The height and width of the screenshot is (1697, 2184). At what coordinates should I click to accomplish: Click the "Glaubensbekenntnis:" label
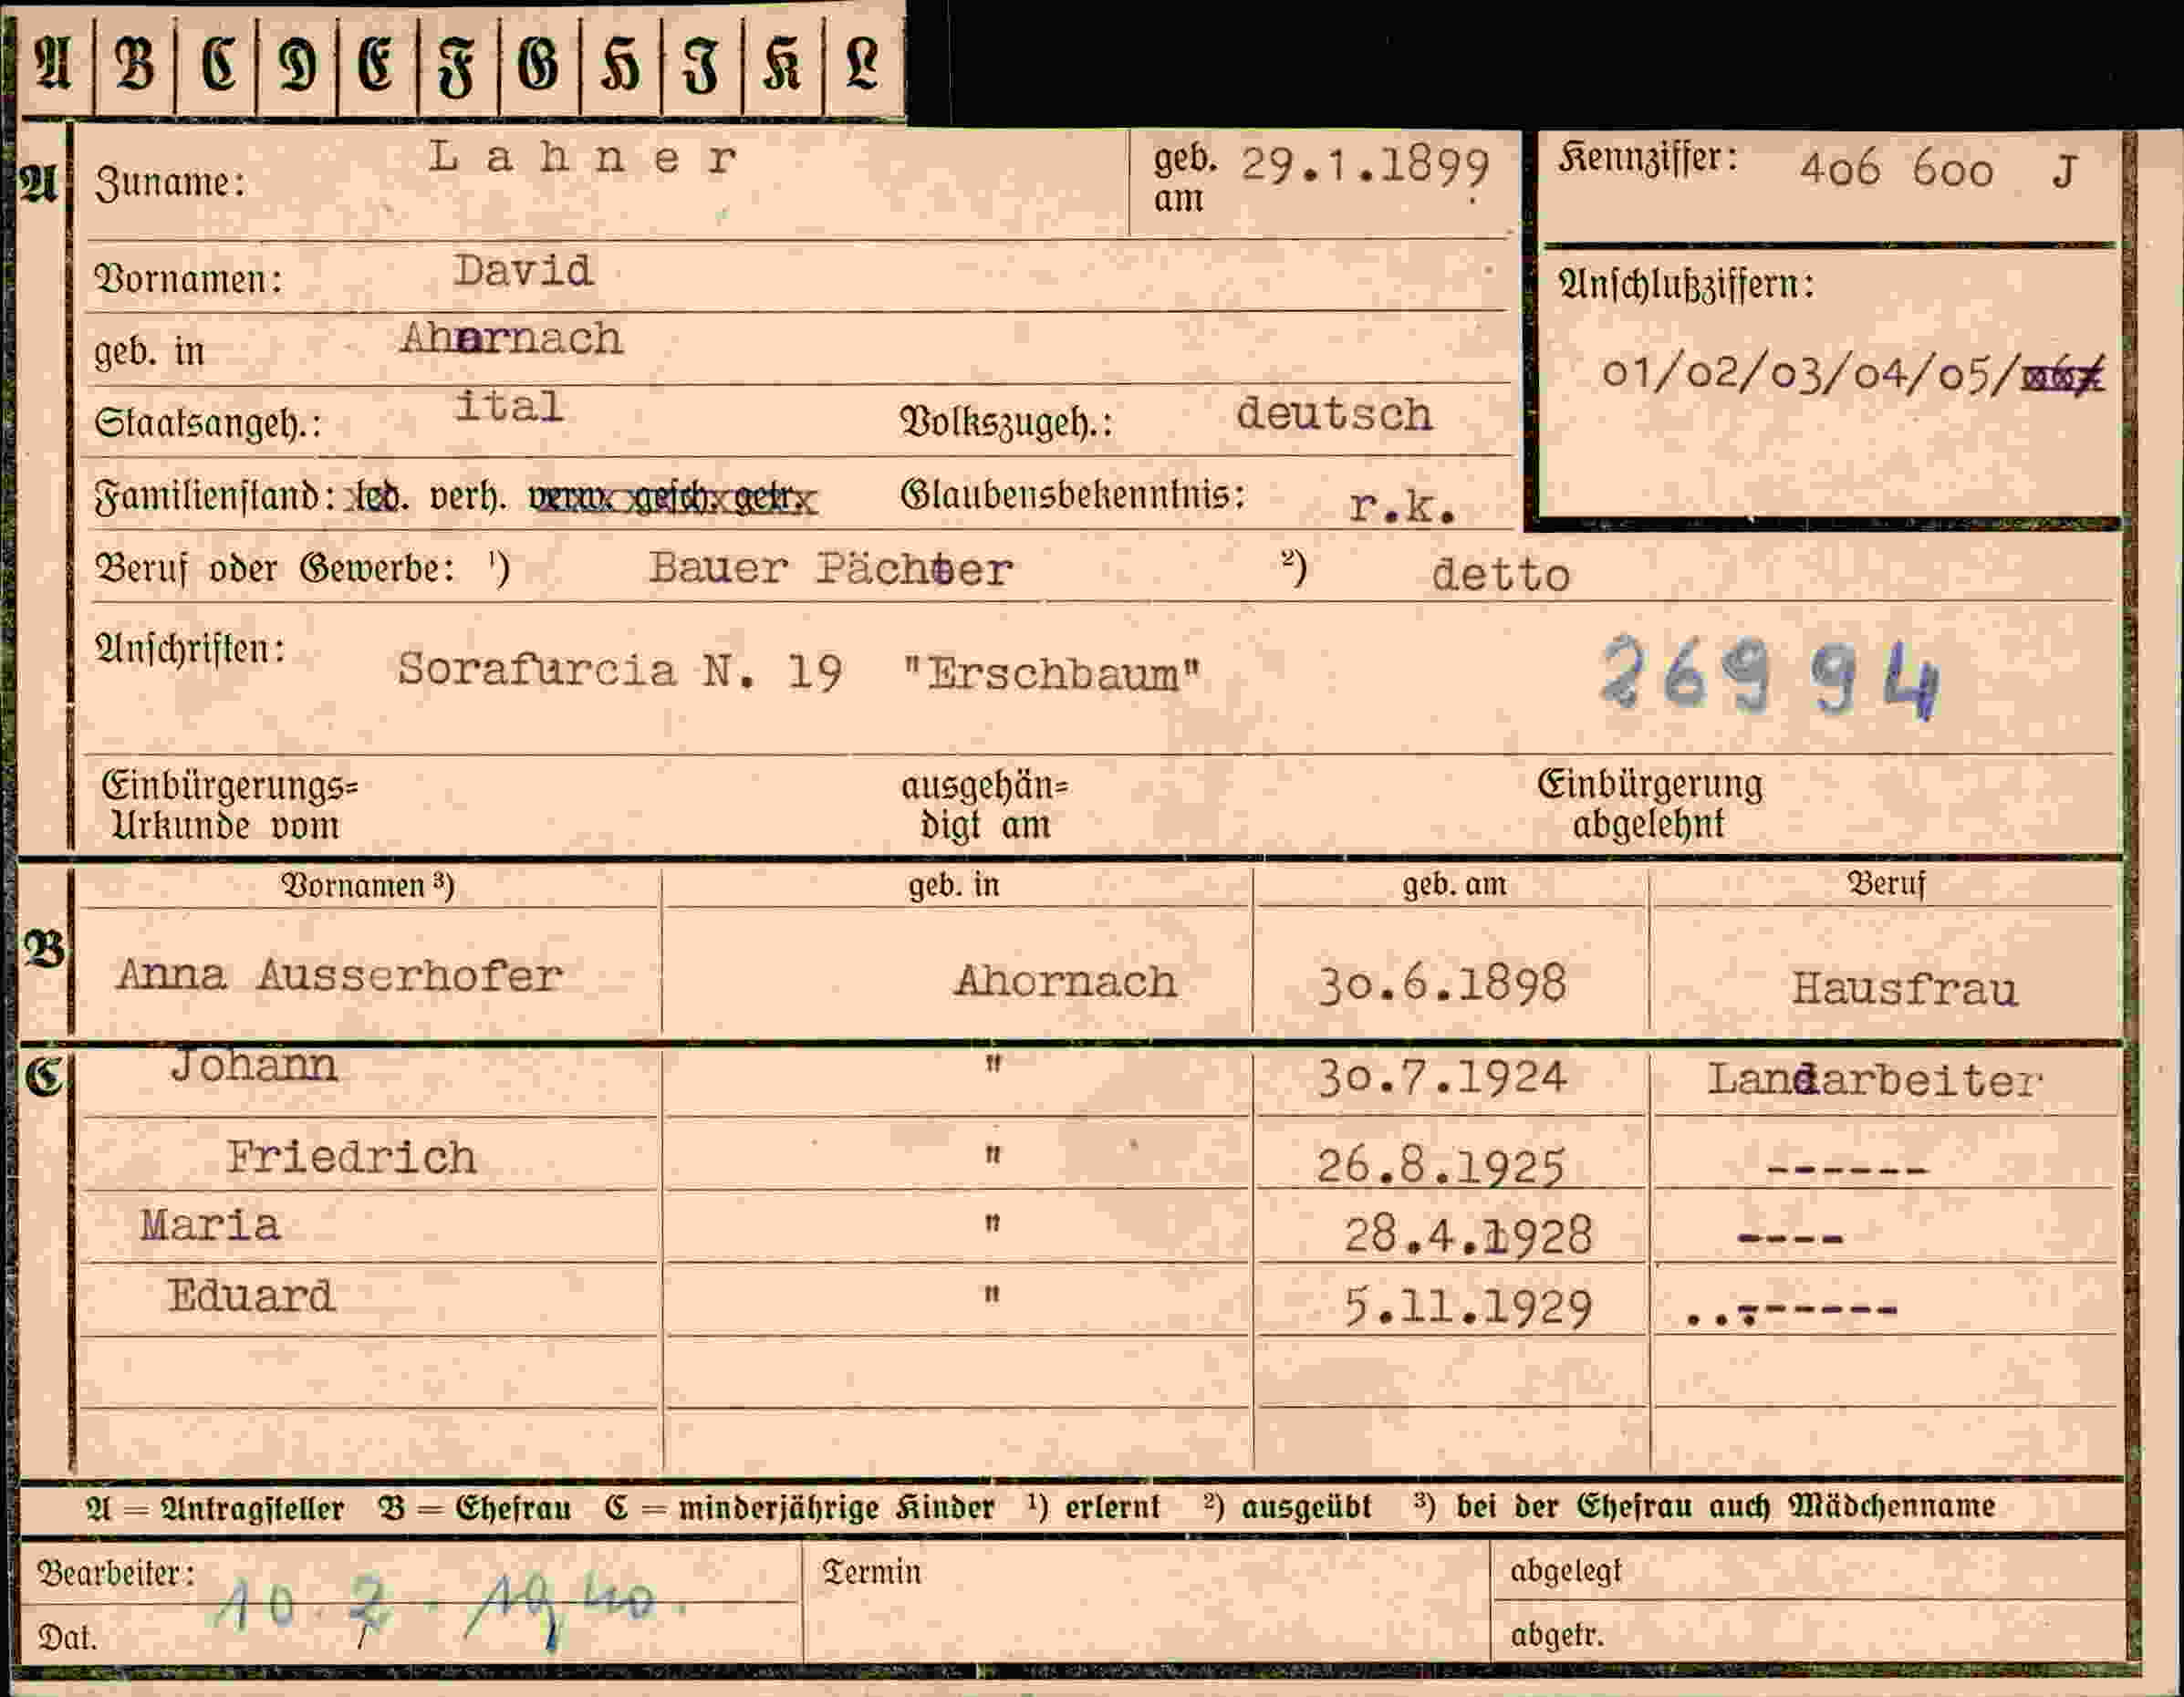tap(1072, 495)
